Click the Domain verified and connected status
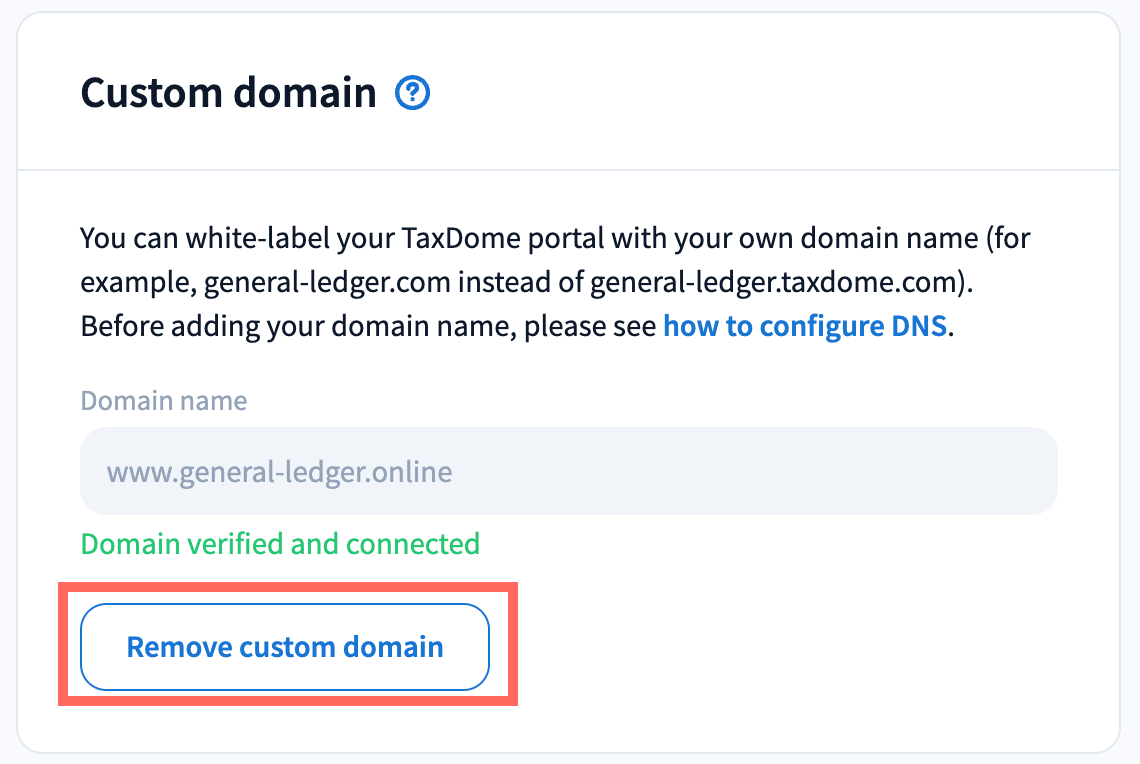This screenshot has width=1140, height=764. tap(280, 544)
